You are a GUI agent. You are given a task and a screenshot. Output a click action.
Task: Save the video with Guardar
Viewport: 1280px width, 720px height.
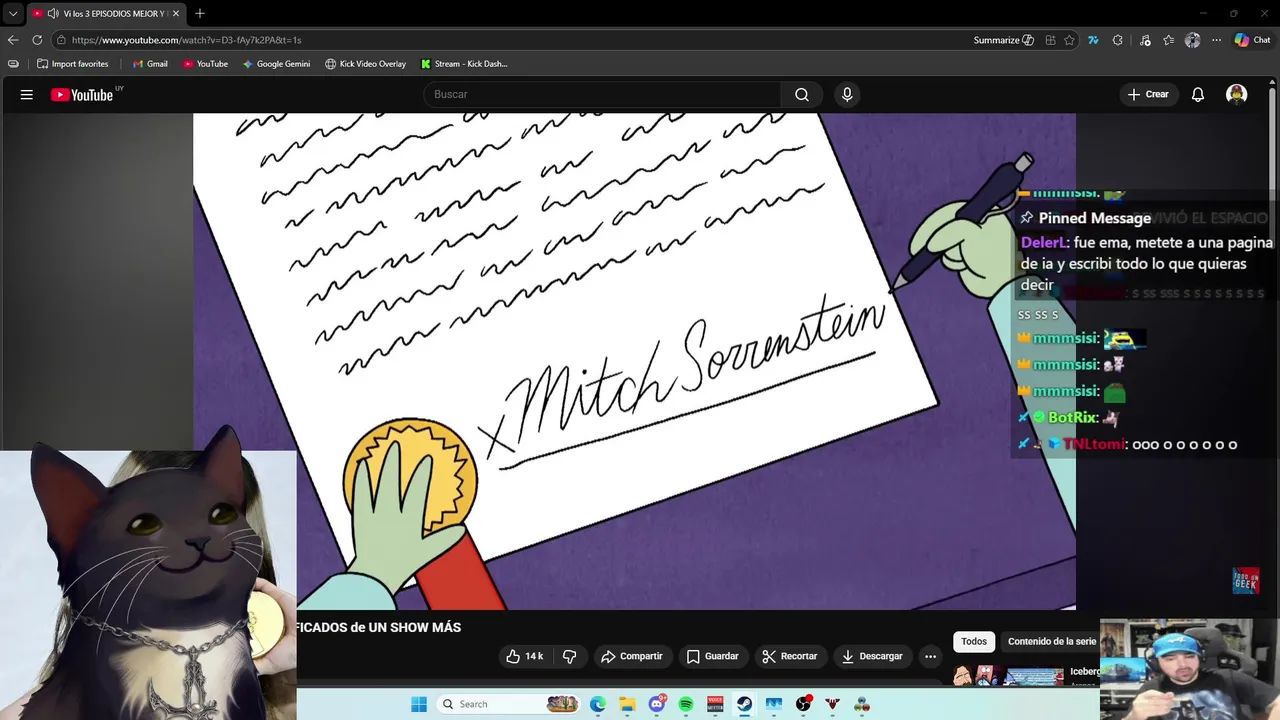(713, 656)
